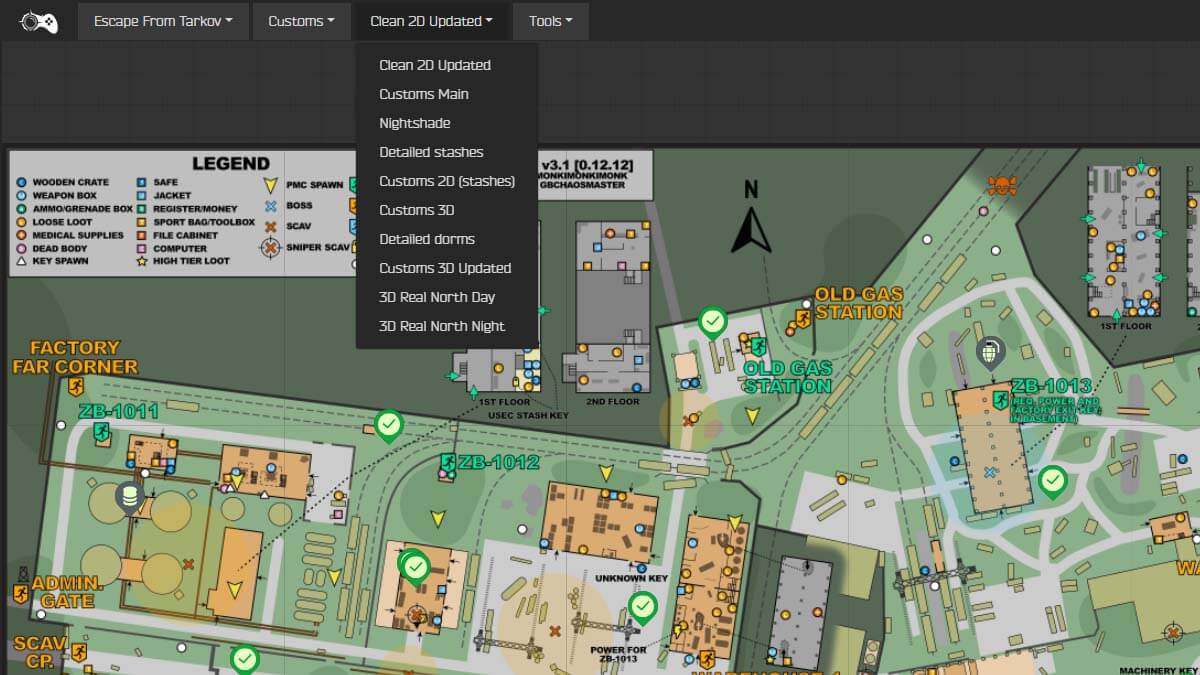
Task: Click the Admin Gate extraction icon
Action: point(20,594)
